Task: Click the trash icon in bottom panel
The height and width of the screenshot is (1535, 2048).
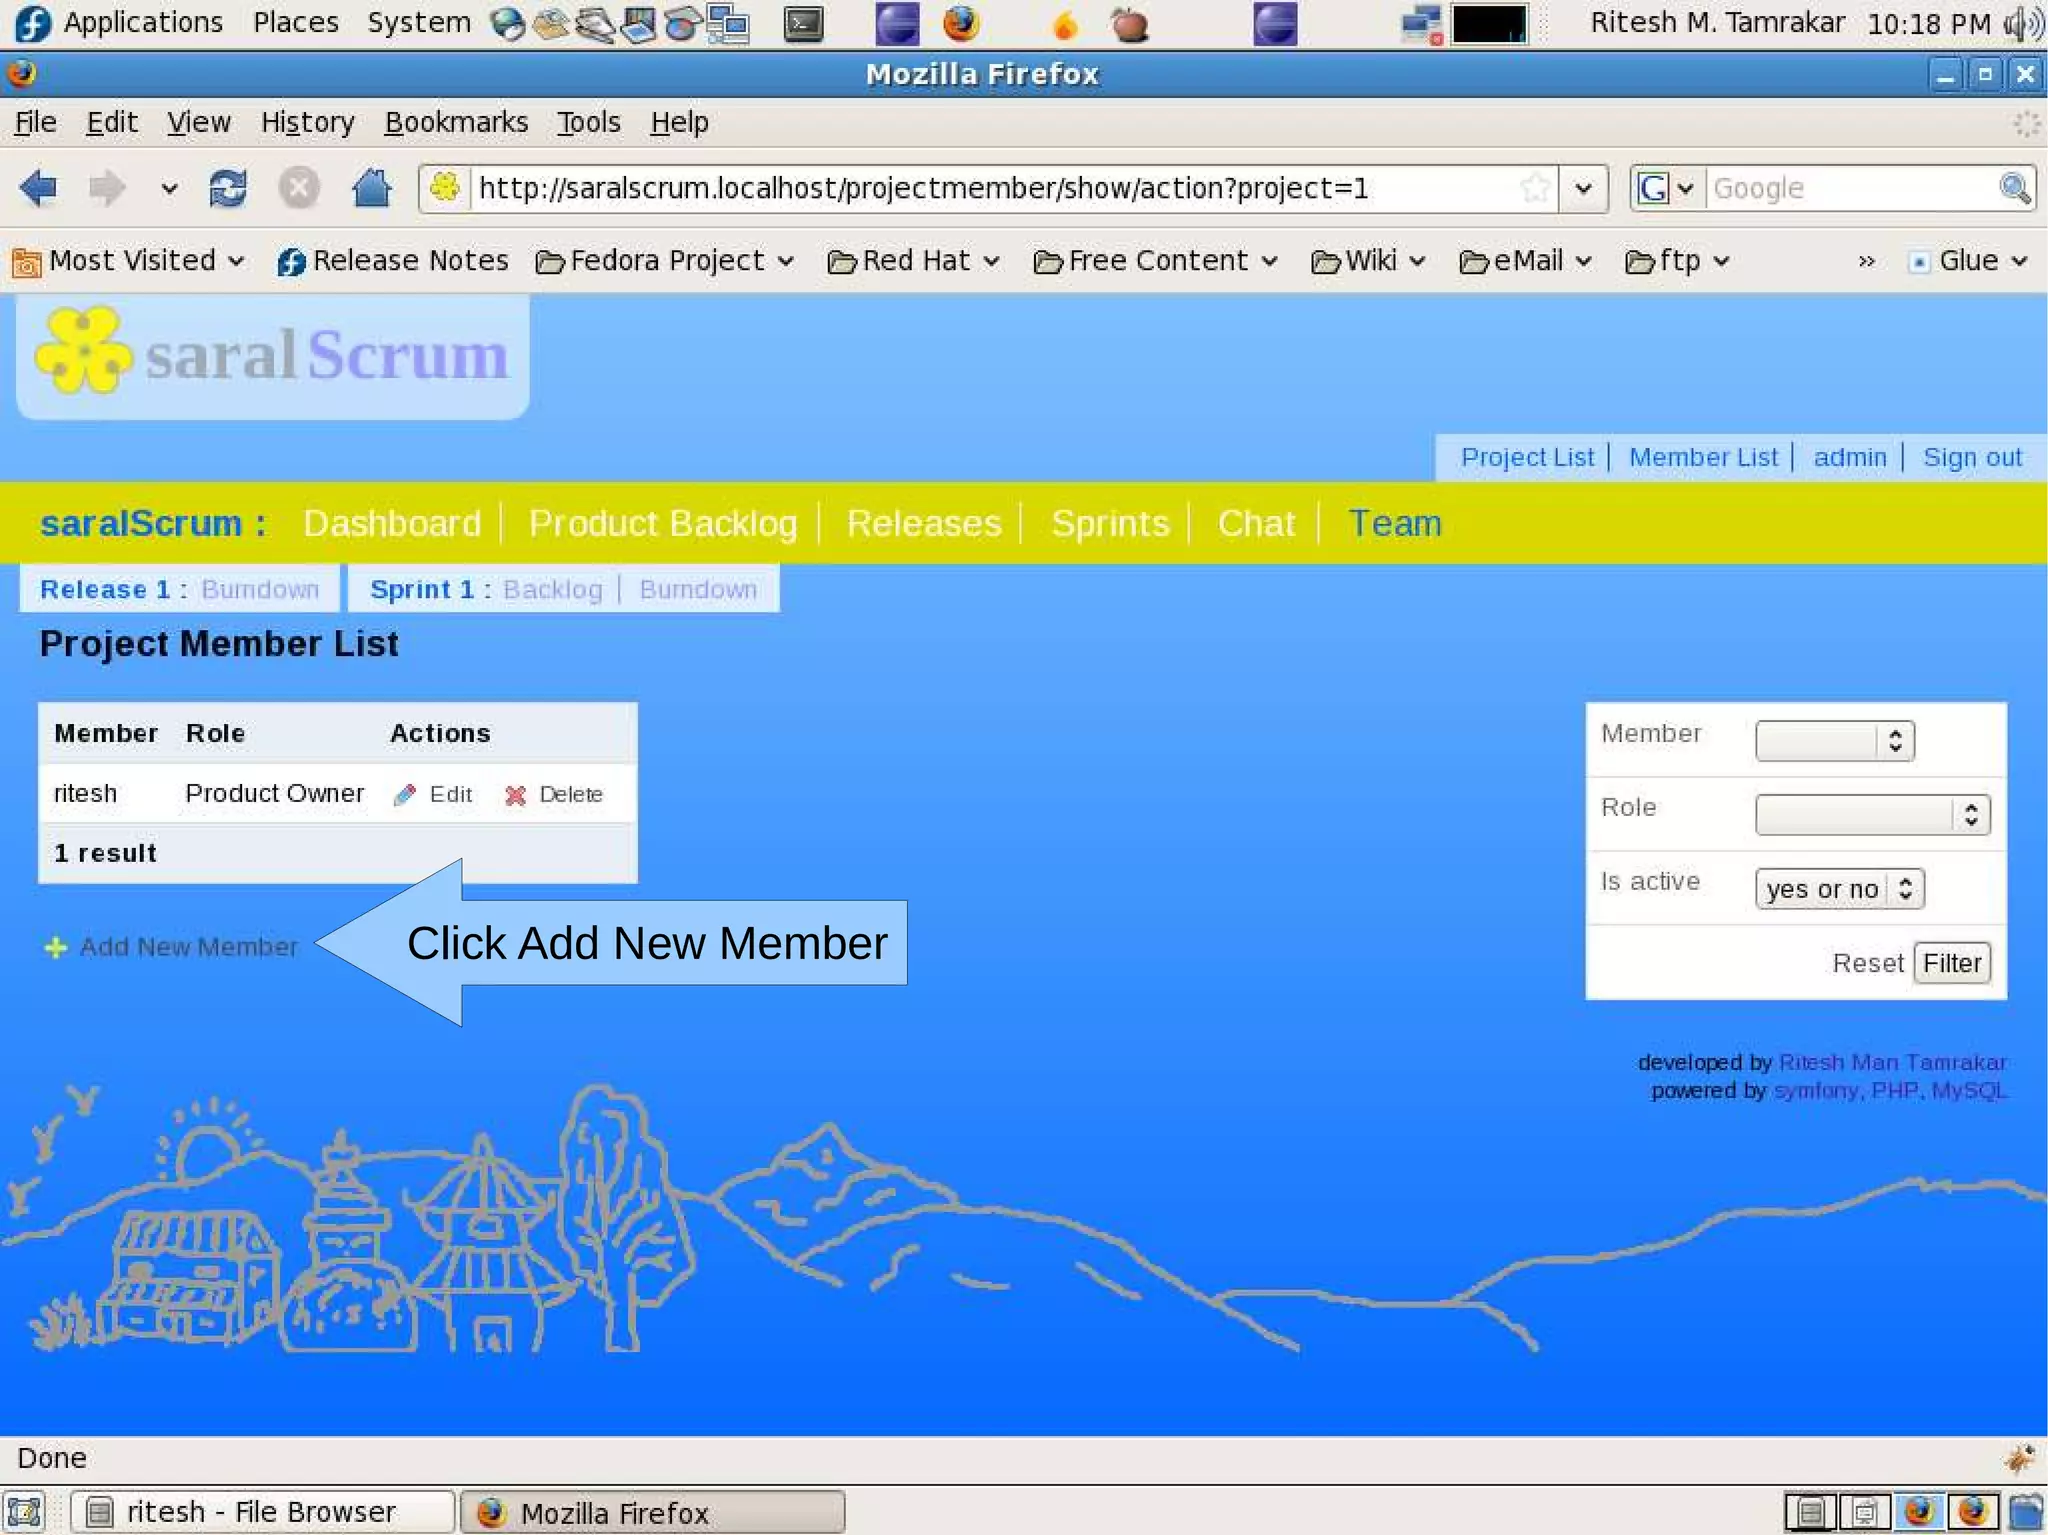Action: pos(2027,1512)
